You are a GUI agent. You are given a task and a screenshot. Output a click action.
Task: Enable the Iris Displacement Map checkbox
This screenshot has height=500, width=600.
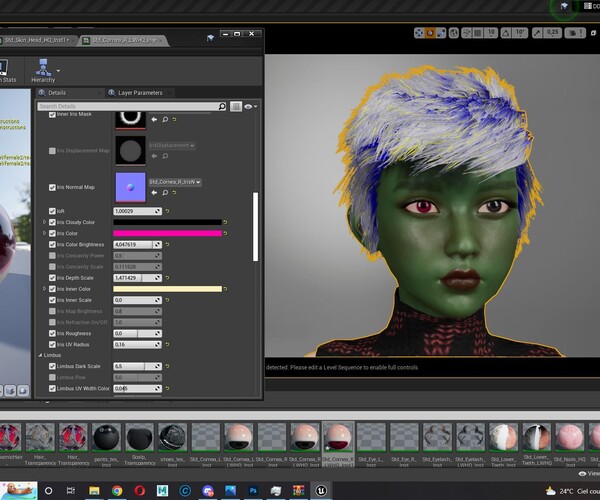coord(52,151)
